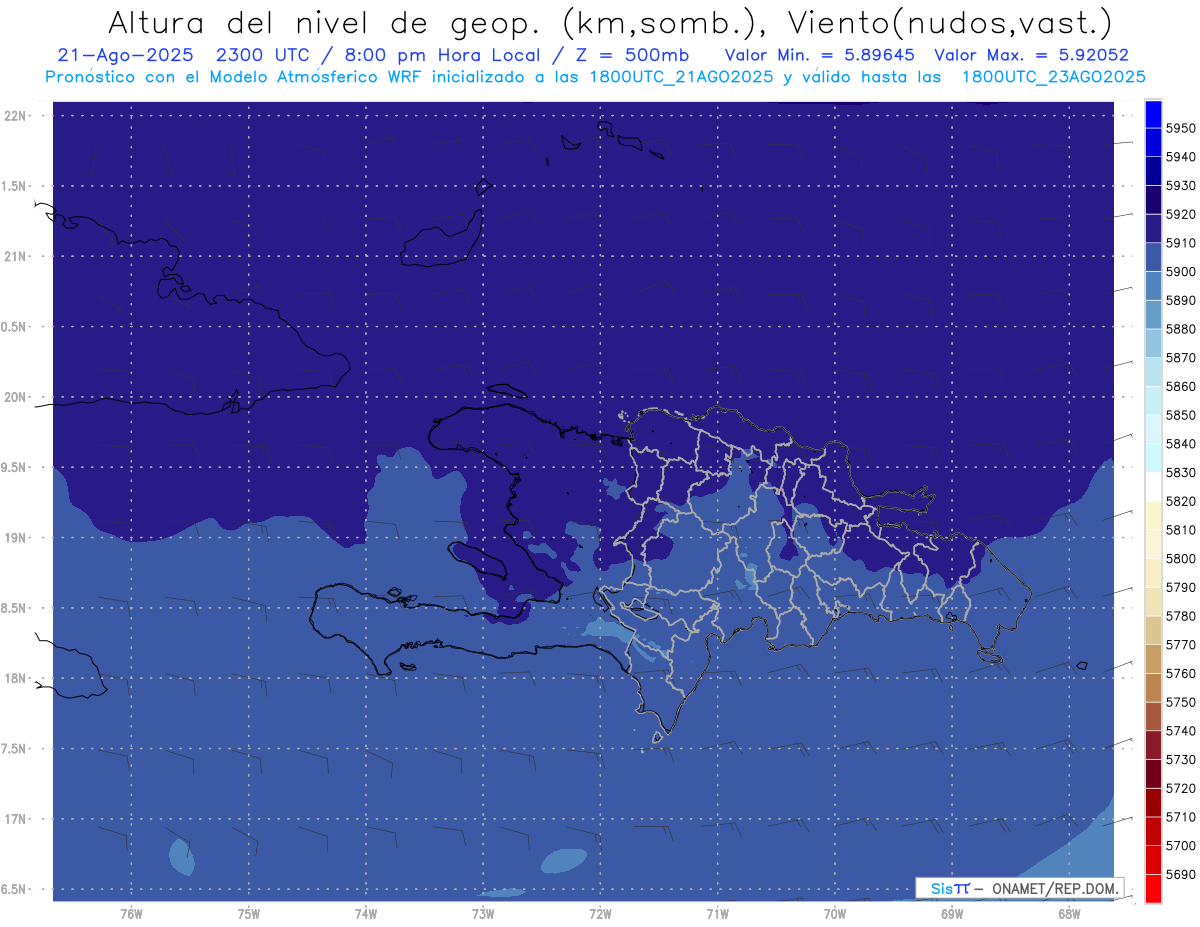Click the '1800UTC_23AGO2025' valid-until time
Viewport: 1200px width, 927px height.
click(1053, 77)
